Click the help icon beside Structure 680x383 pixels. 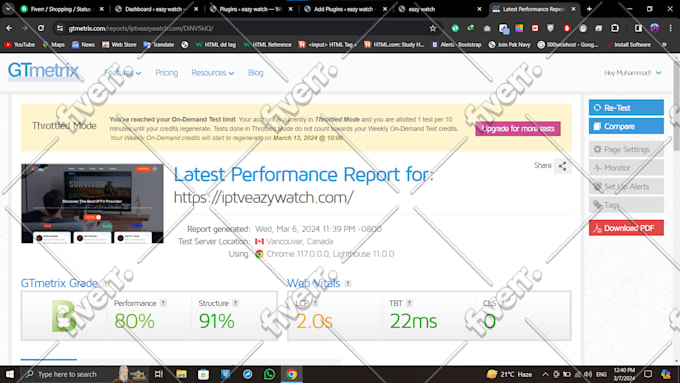235,303
